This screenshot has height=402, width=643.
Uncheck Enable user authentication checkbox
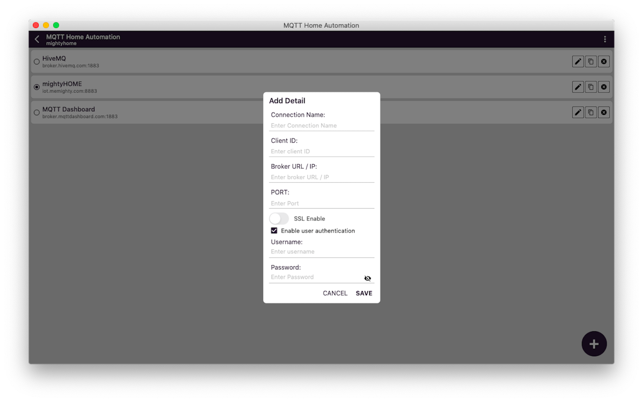(x=274, y=231)
